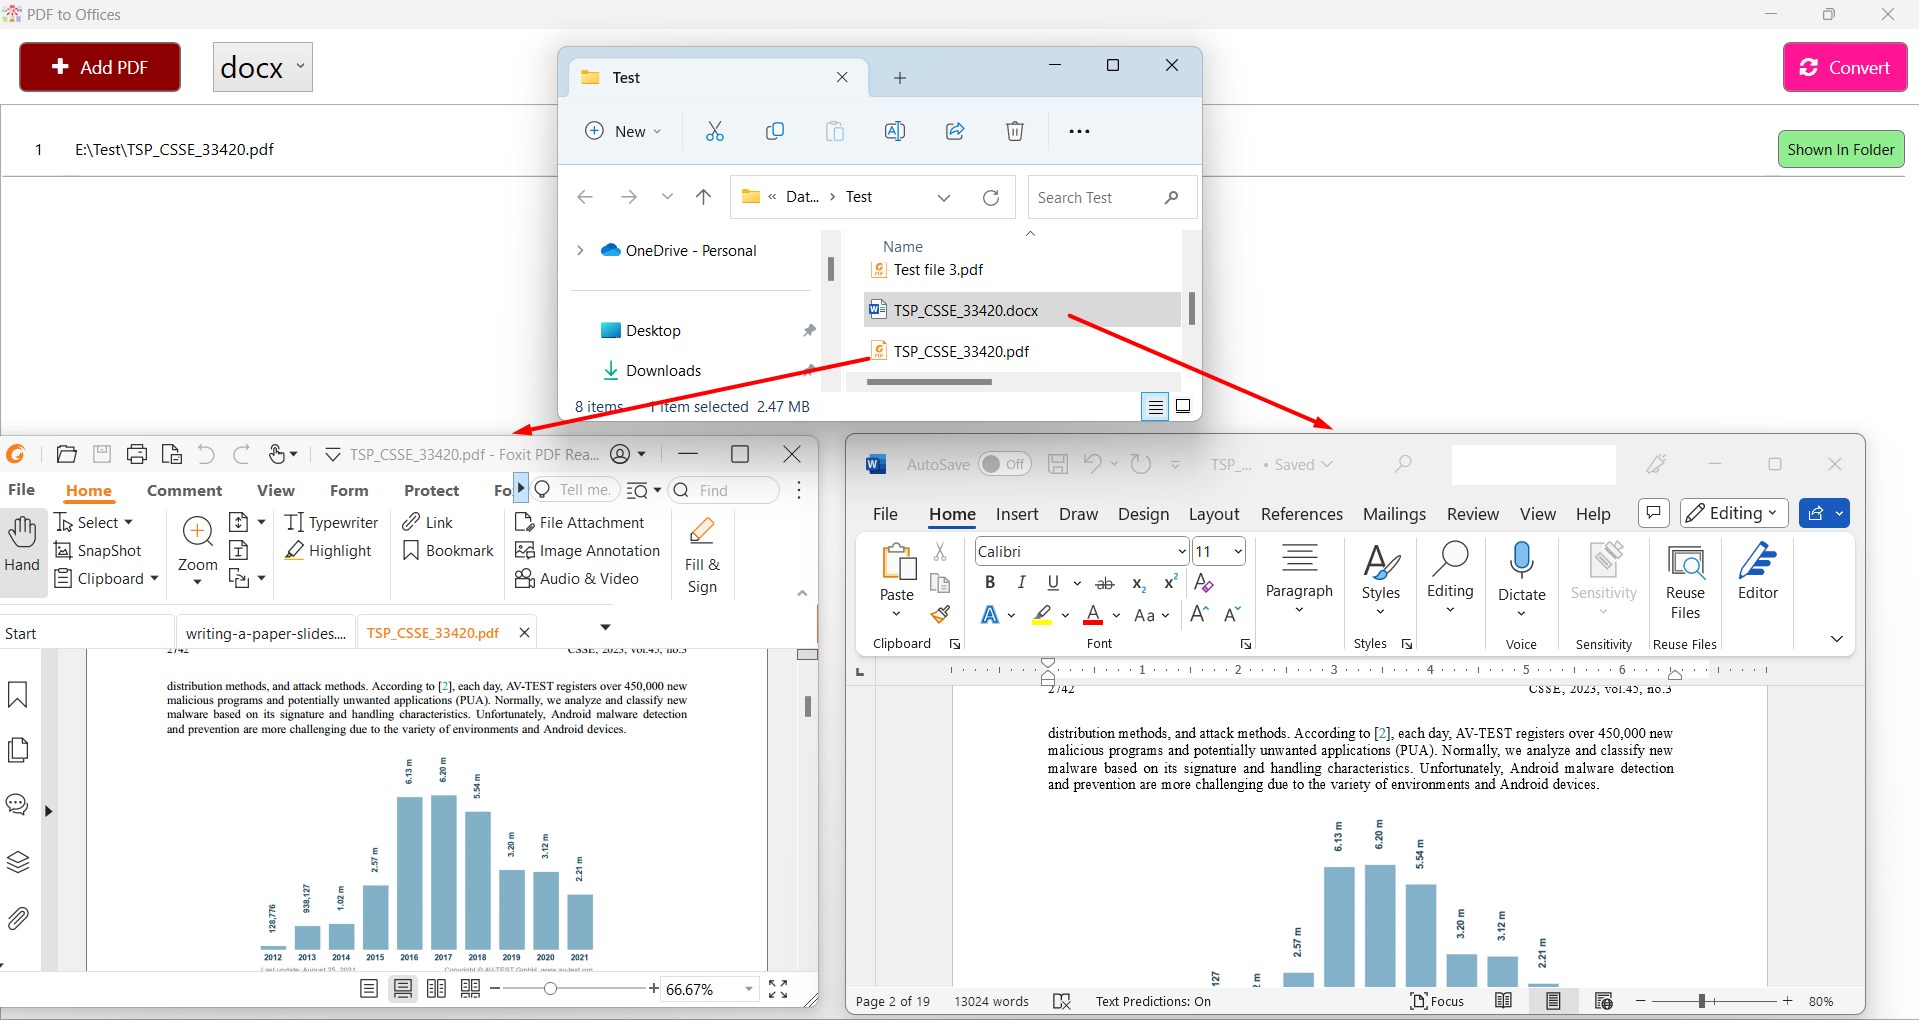Open the Editor tool in Word
Image resolution: width=1919 pixels, height=1020 pixels.
pyautogui.click(x=1757, y=572)
